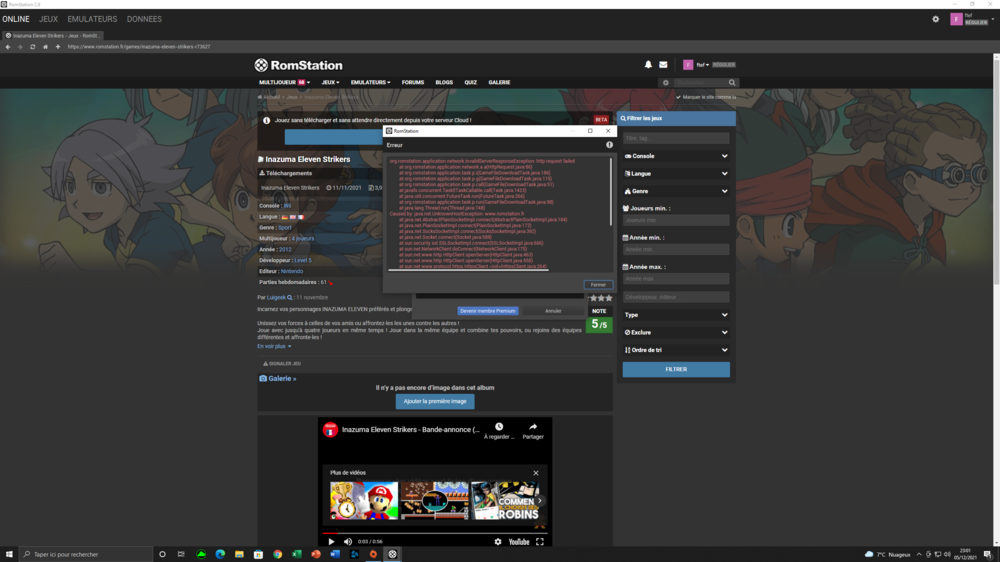
Task: Open the MULTIJOUEUR nav dropdown
Action: 284,82
